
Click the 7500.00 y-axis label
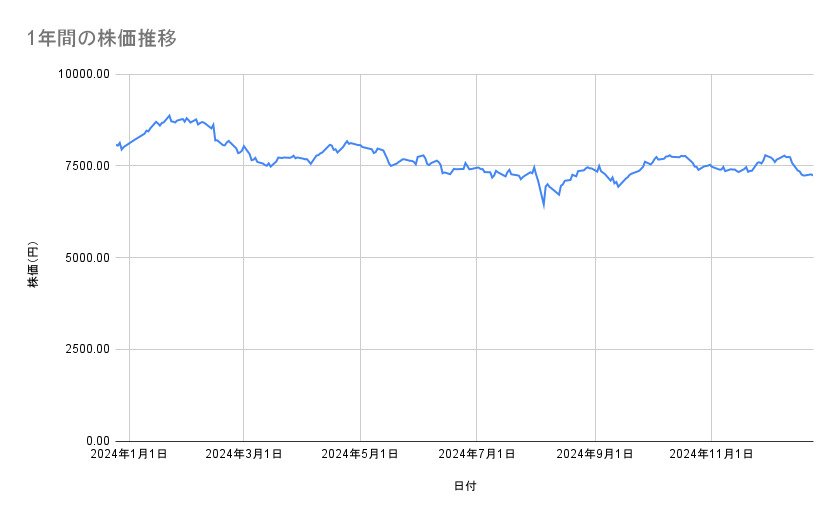click(86, 166)
